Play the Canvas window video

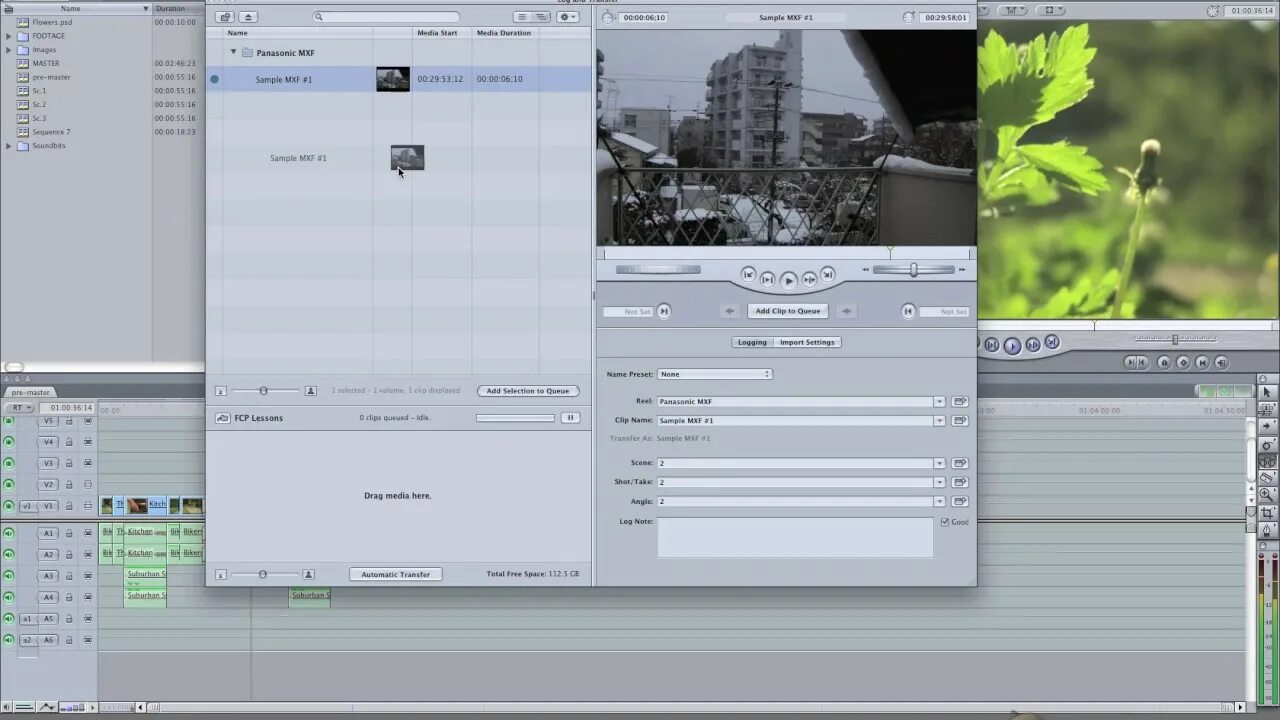1012,346
